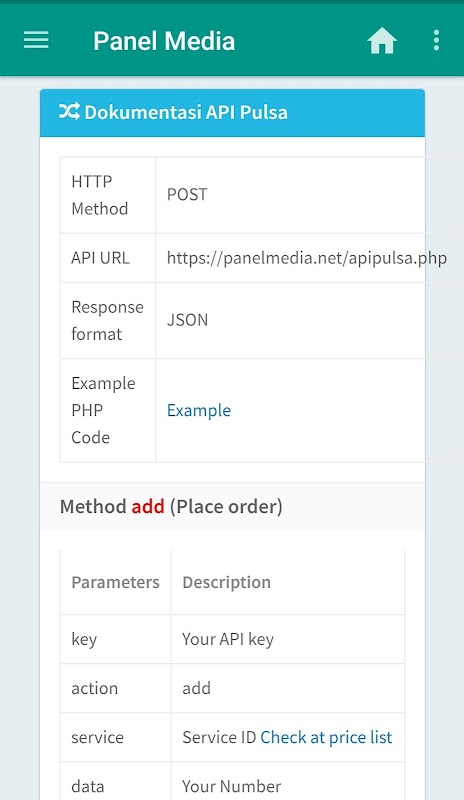This screenshot has height=800, width=464.
Task: Open the Example PHP code link
Action: [x=199, y=410]
